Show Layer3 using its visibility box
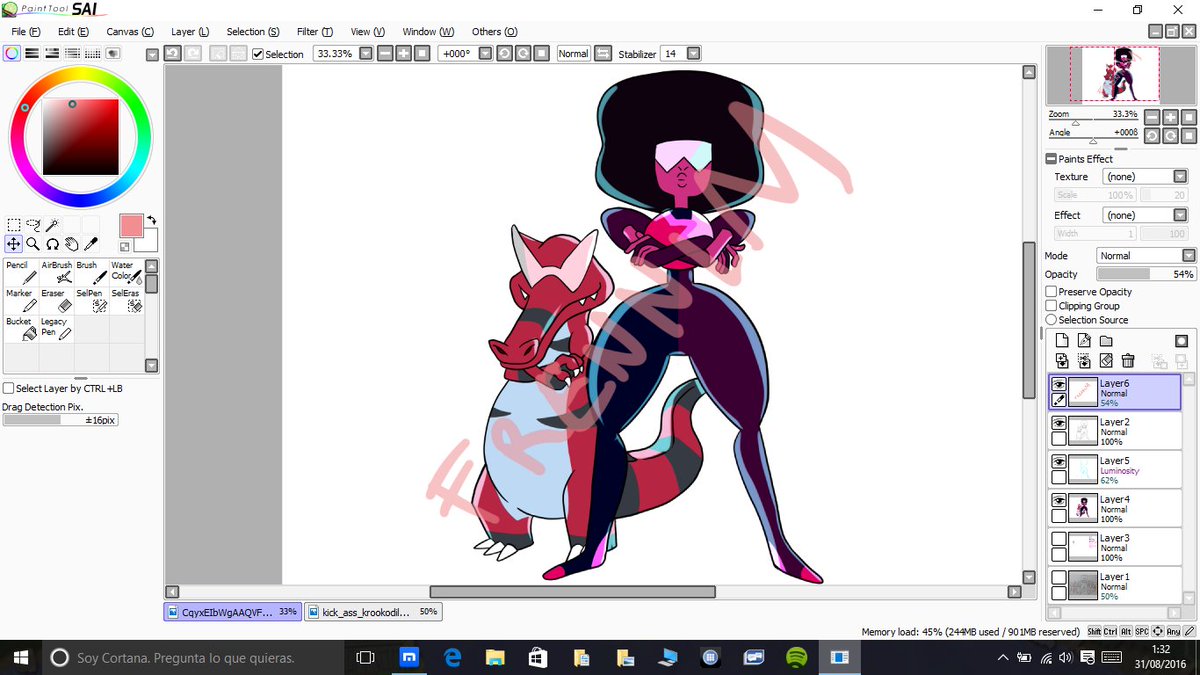This screenshot has height=675, width=1200. (x=1058, y=539)
